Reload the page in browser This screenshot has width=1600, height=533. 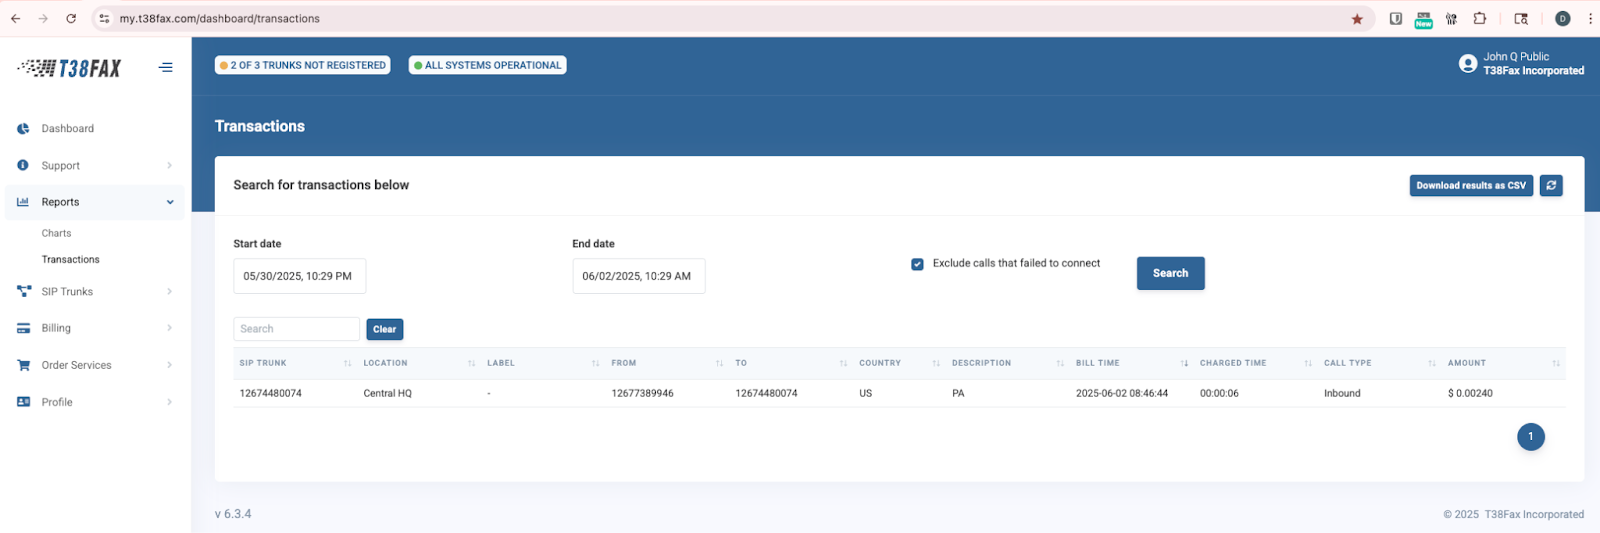[71, 18]
